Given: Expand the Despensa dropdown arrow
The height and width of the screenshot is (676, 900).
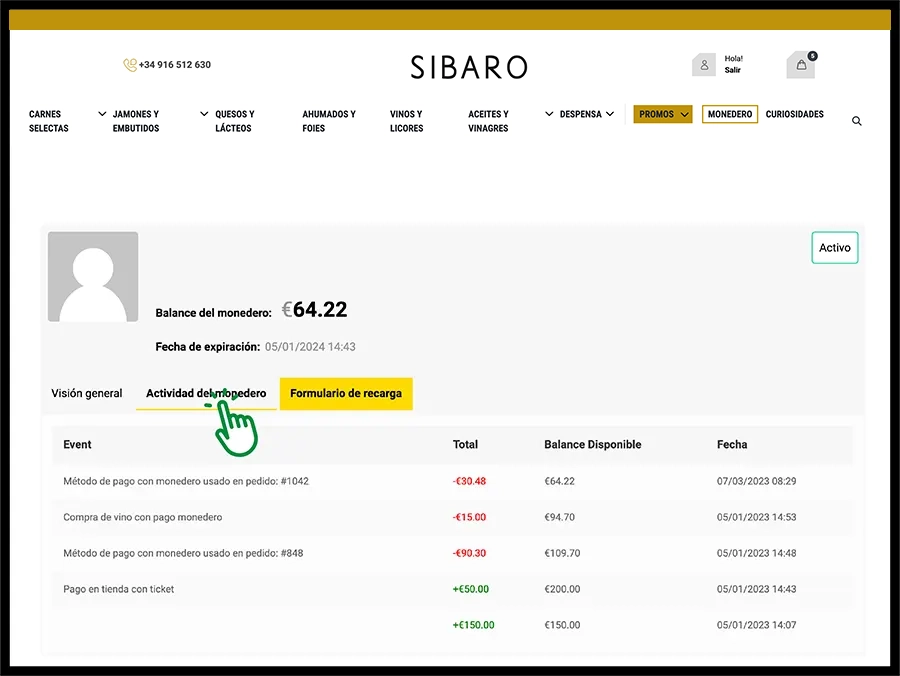Looking at the screenshot, I should coord(610,114).
